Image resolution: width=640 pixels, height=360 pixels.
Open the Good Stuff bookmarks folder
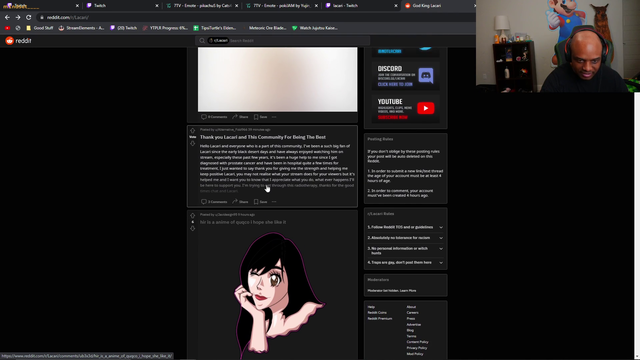[x=40, y=28]
